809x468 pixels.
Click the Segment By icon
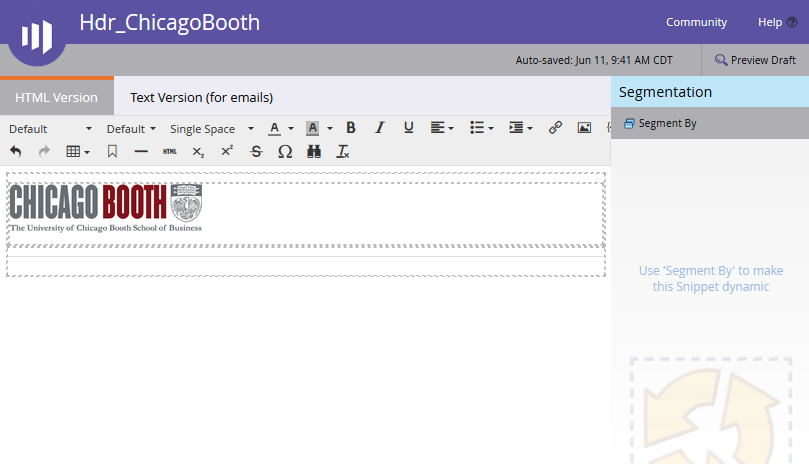[629, 123]
